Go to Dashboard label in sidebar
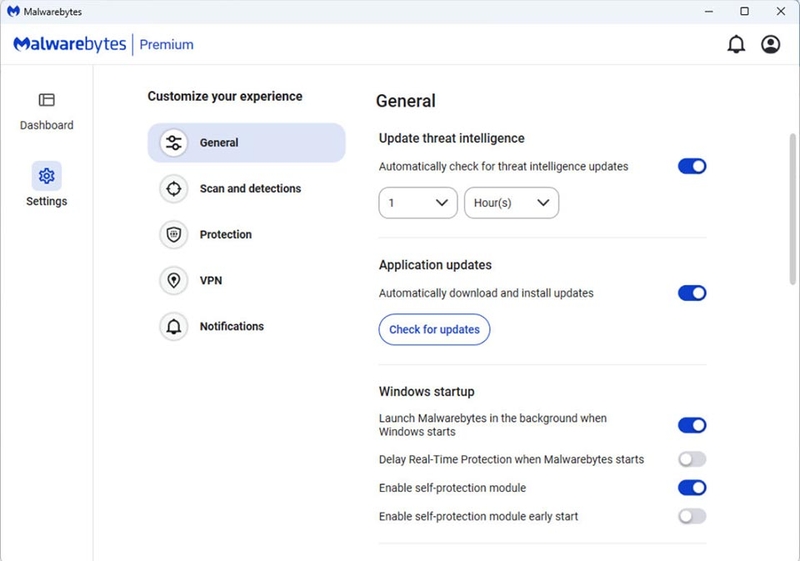The image size is (800, 561). tap(46, 125)
